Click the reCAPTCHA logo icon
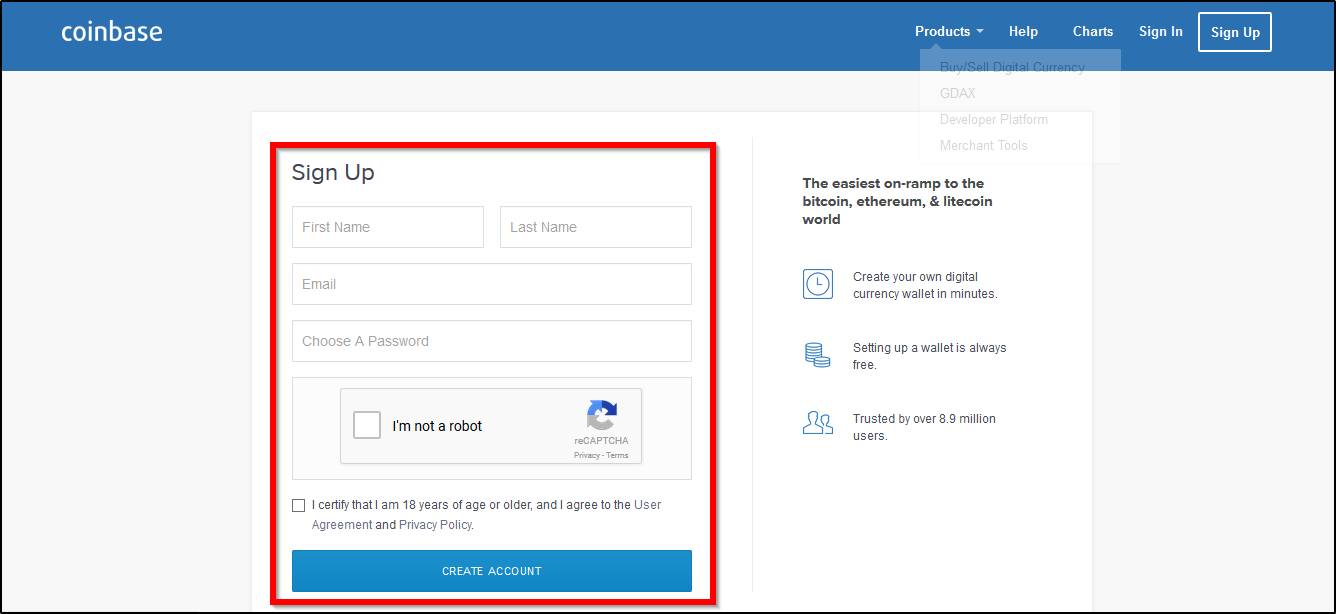The image size is (1336, 614). (x=602, y=415)
